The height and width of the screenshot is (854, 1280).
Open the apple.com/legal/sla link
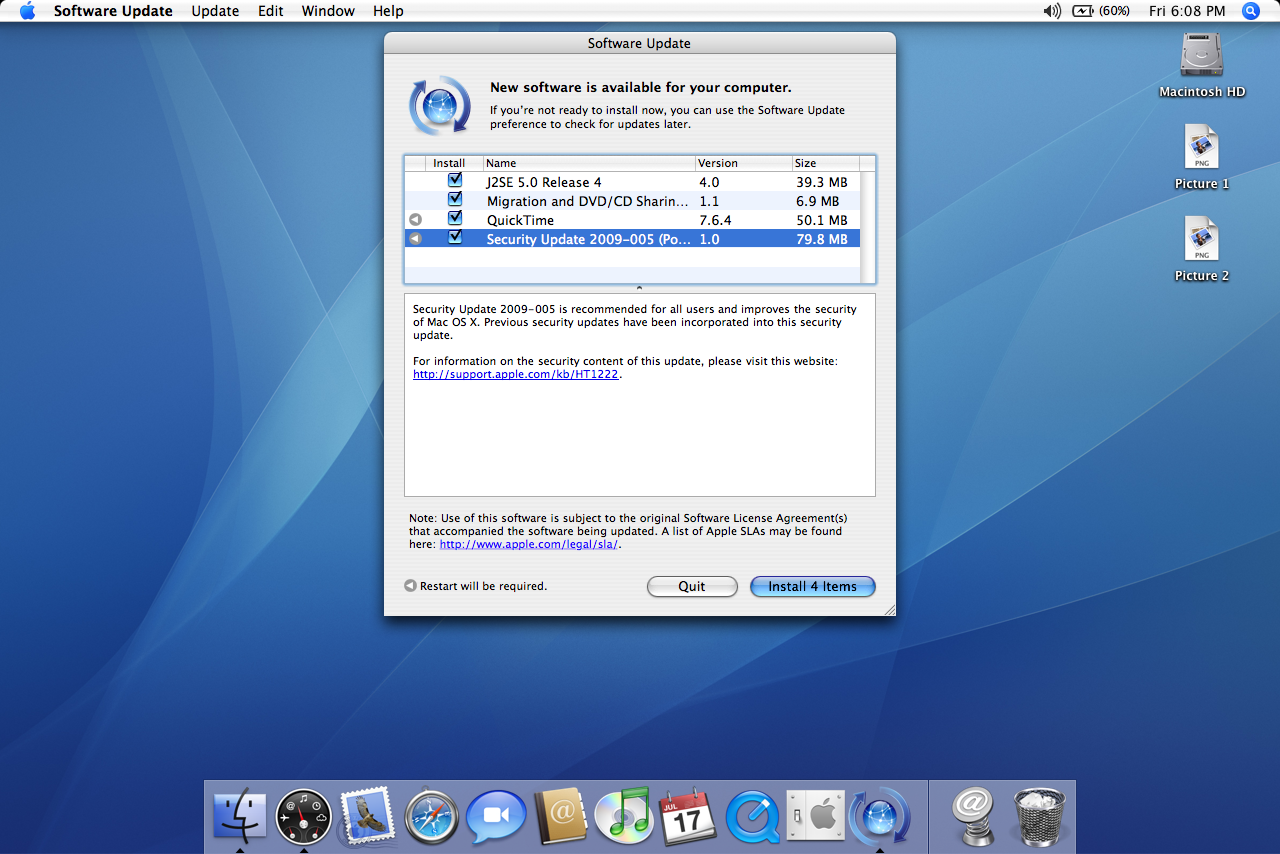[x=529, y=545]
